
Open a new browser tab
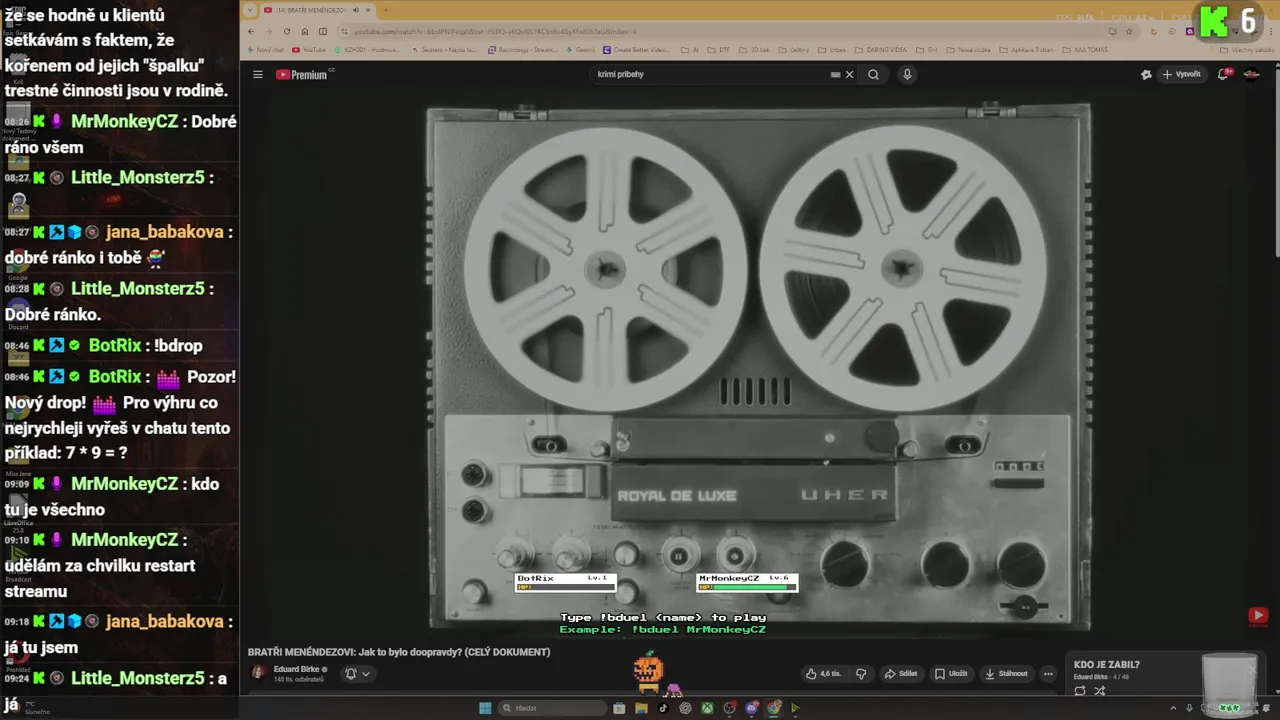click(x=385, y=10)
